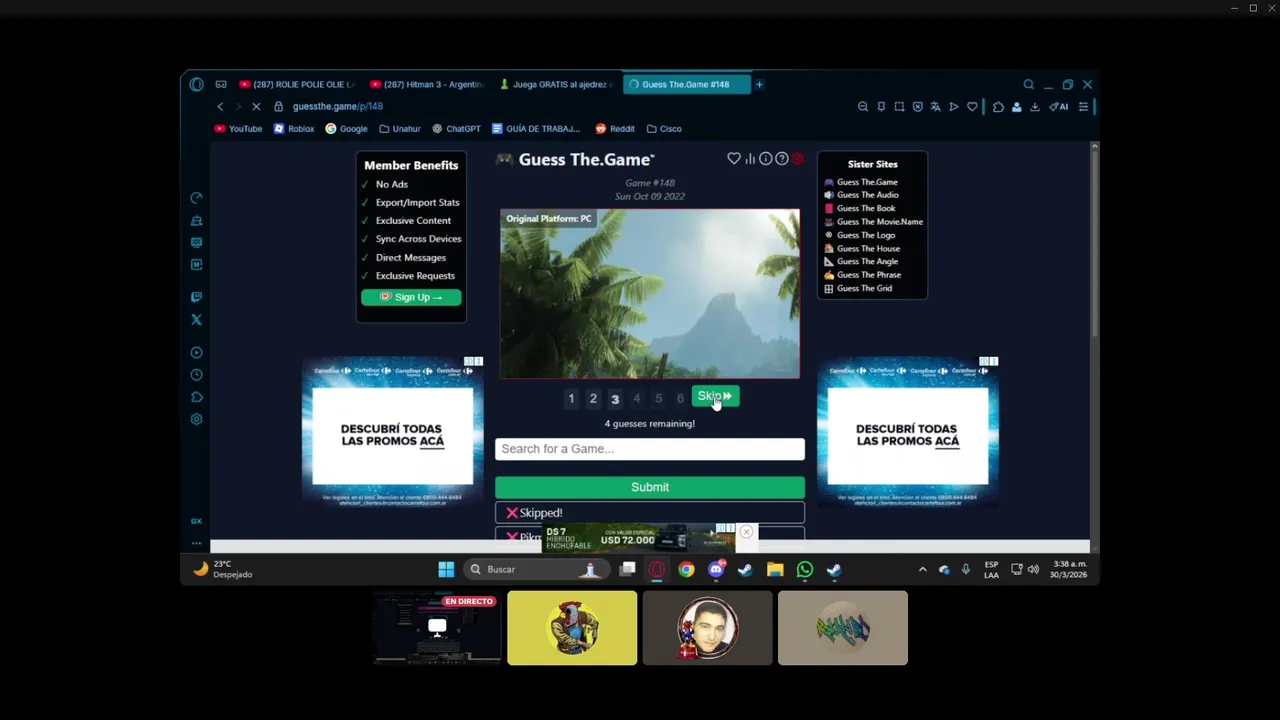Select screenshot number 2
Viewport: 1280px width, 720px height.
pos(593,398)
